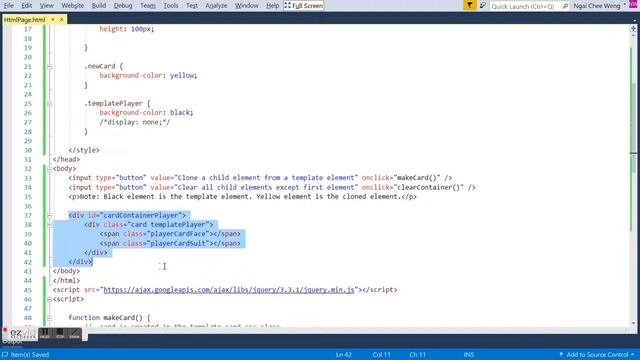The width and height of the screenshot is (640, 360).
Task: Click the editor split-window icon
Action: tap(633, 29)
